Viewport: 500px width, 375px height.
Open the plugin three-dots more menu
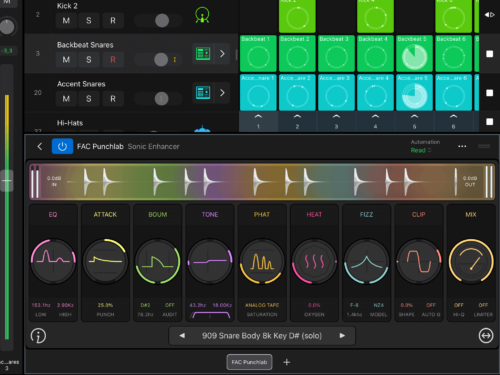click(x=462, y=146)
